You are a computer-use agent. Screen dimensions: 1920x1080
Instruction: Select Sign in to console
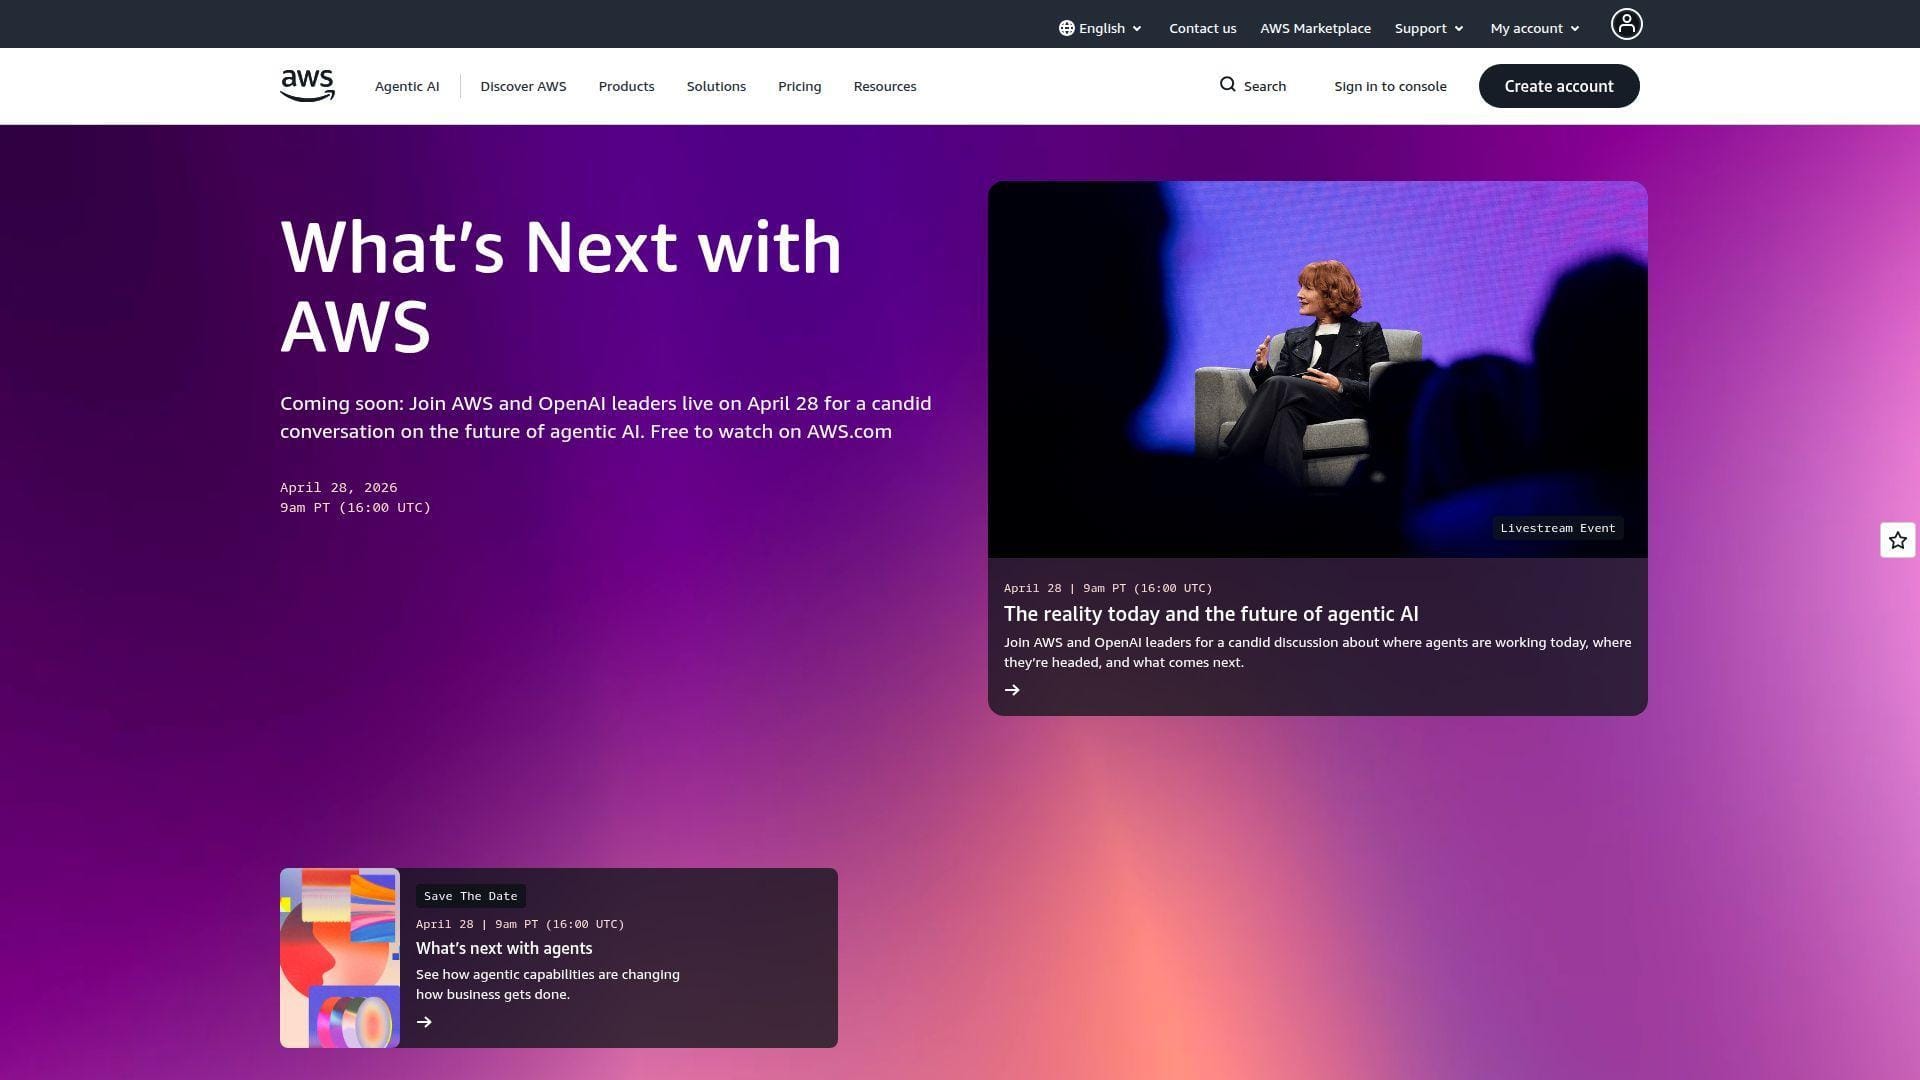click(x=1390, y=86)
